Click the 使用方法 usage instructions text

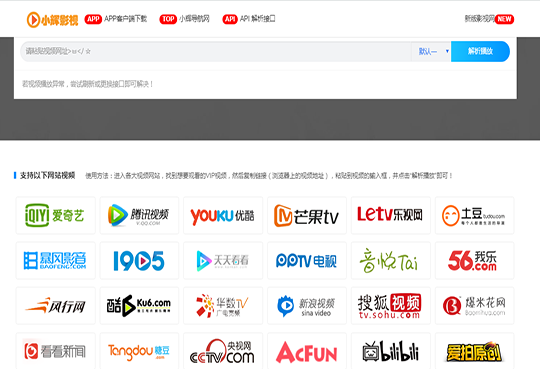[269, 176]
